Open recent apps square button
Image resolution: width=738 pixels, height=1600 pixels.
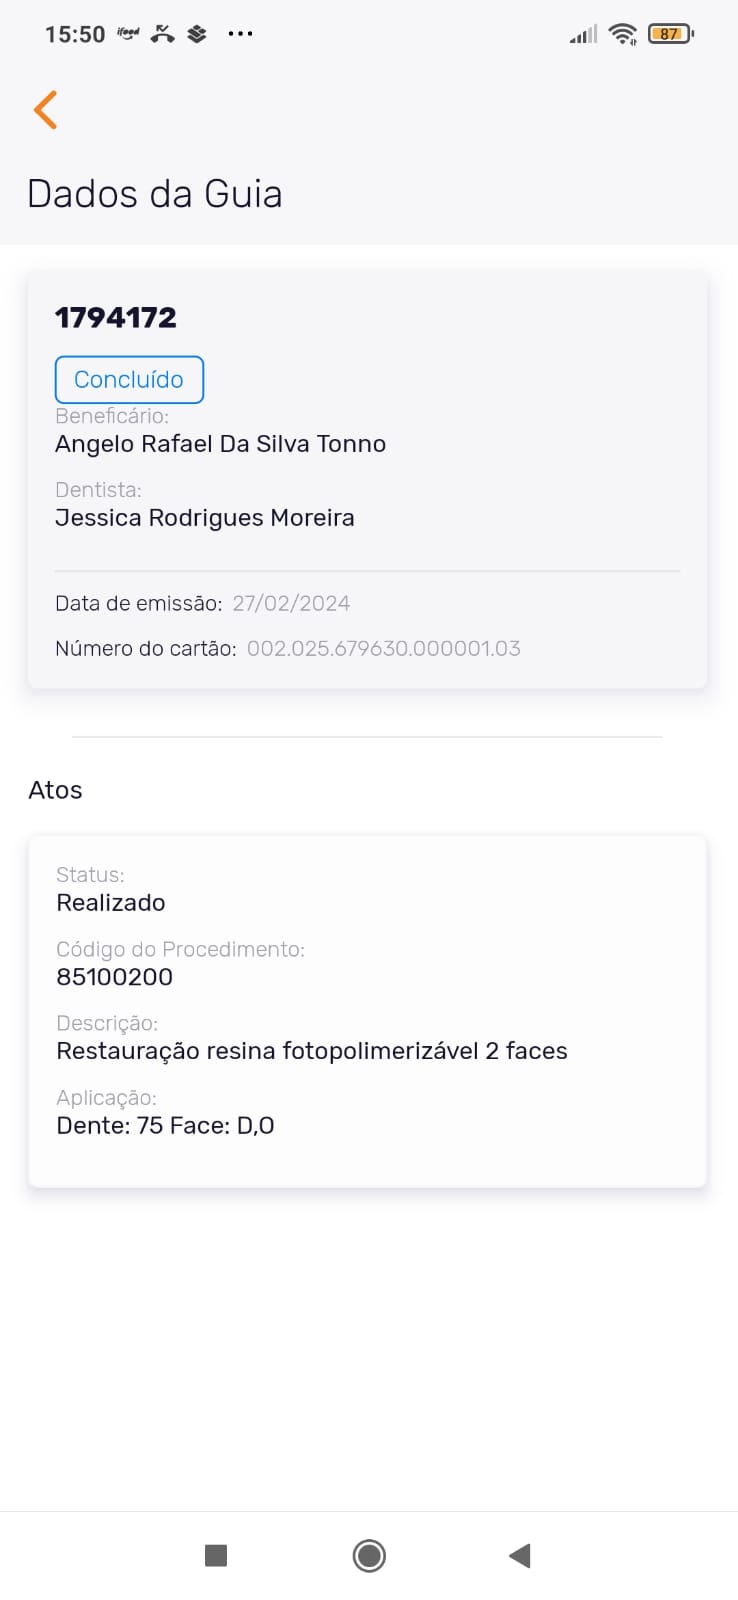pyautogui.click(x=216, y=1555)
